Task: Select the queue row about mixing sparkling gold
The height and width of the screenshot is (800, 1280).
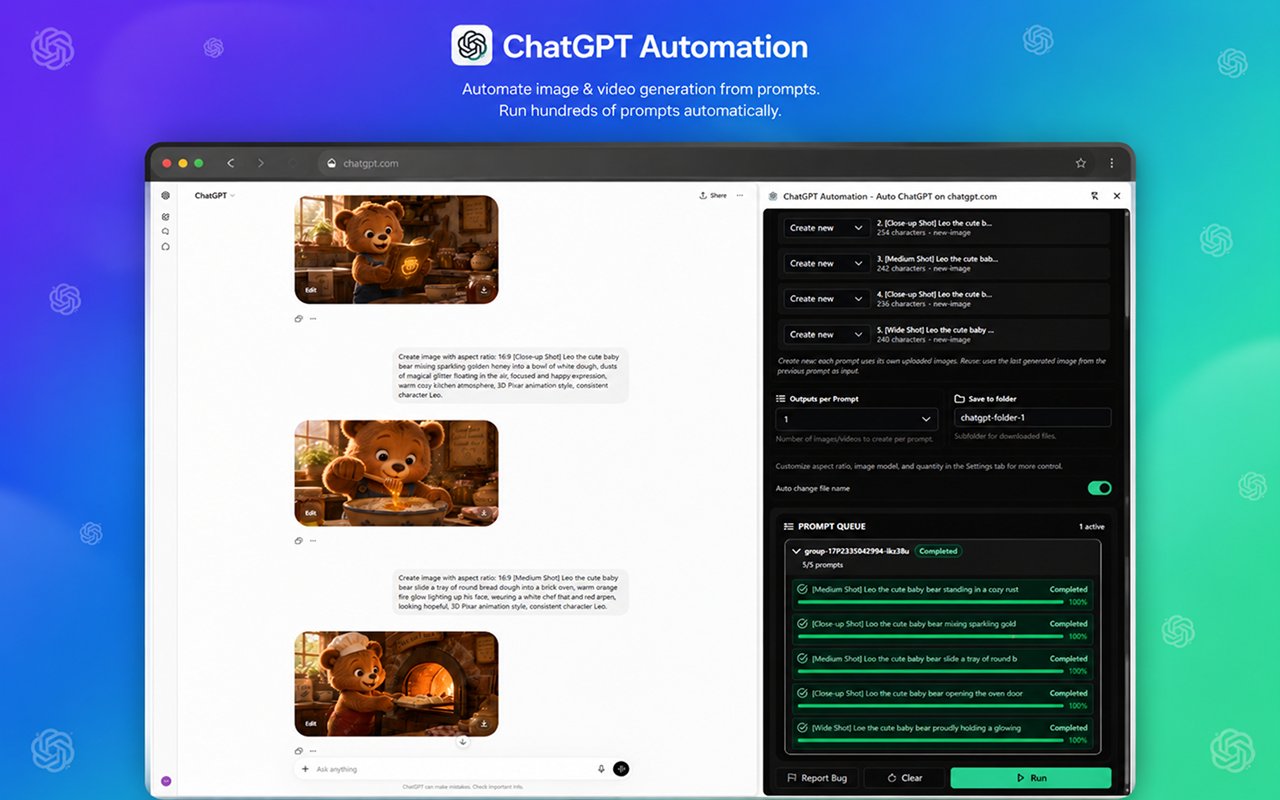Action: click(942, 629)
